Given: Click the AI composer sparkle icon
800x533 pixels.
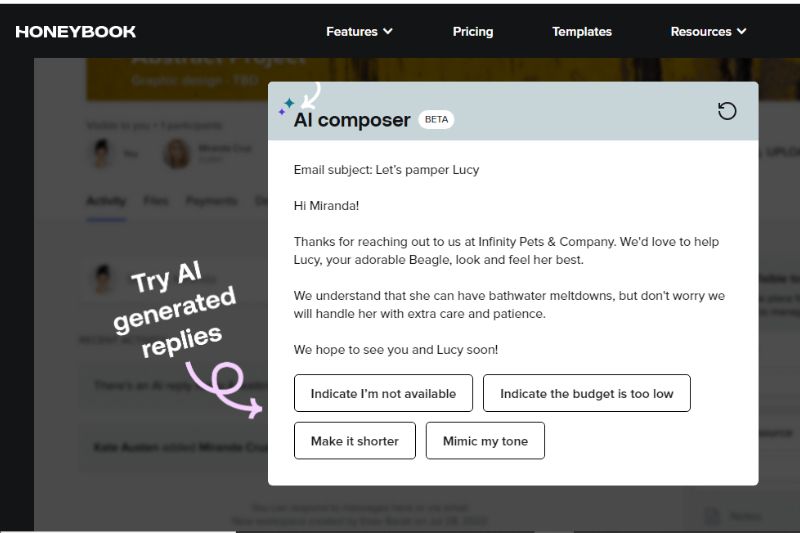Looking at the screenshot, I should pos(286,106).
